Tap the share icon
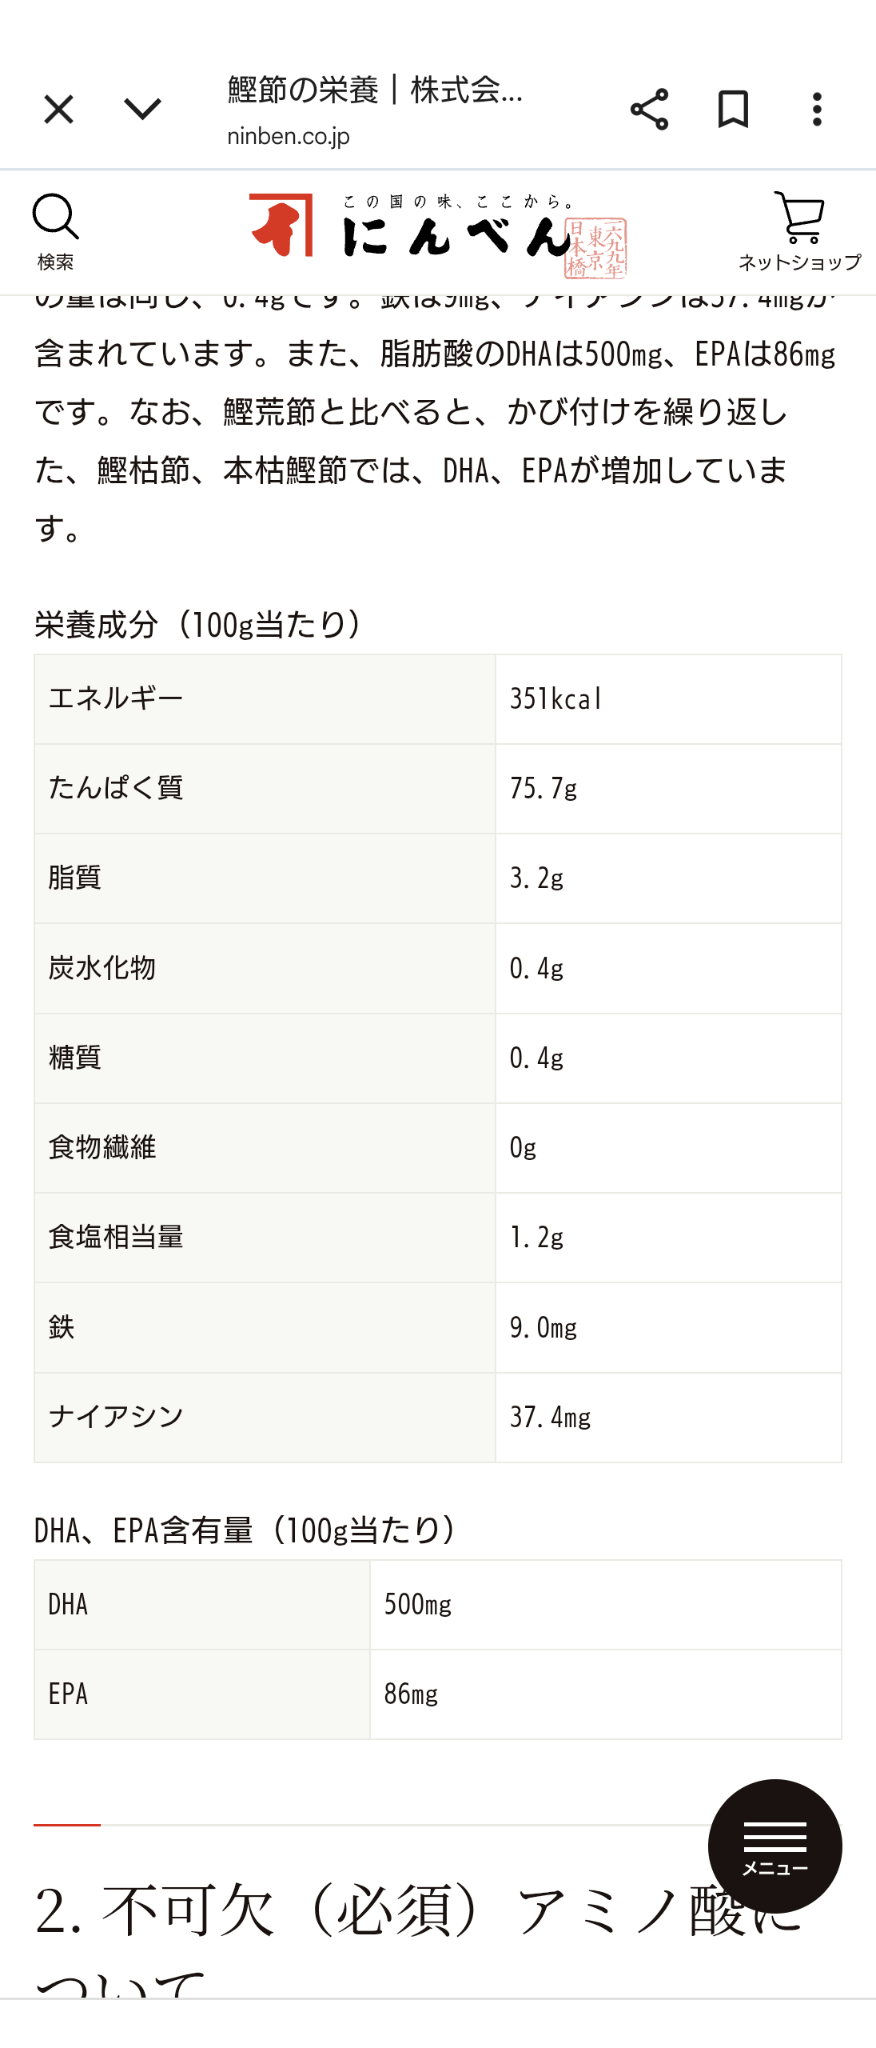This screenshot has width=876, height=2048. pos(649,109)
